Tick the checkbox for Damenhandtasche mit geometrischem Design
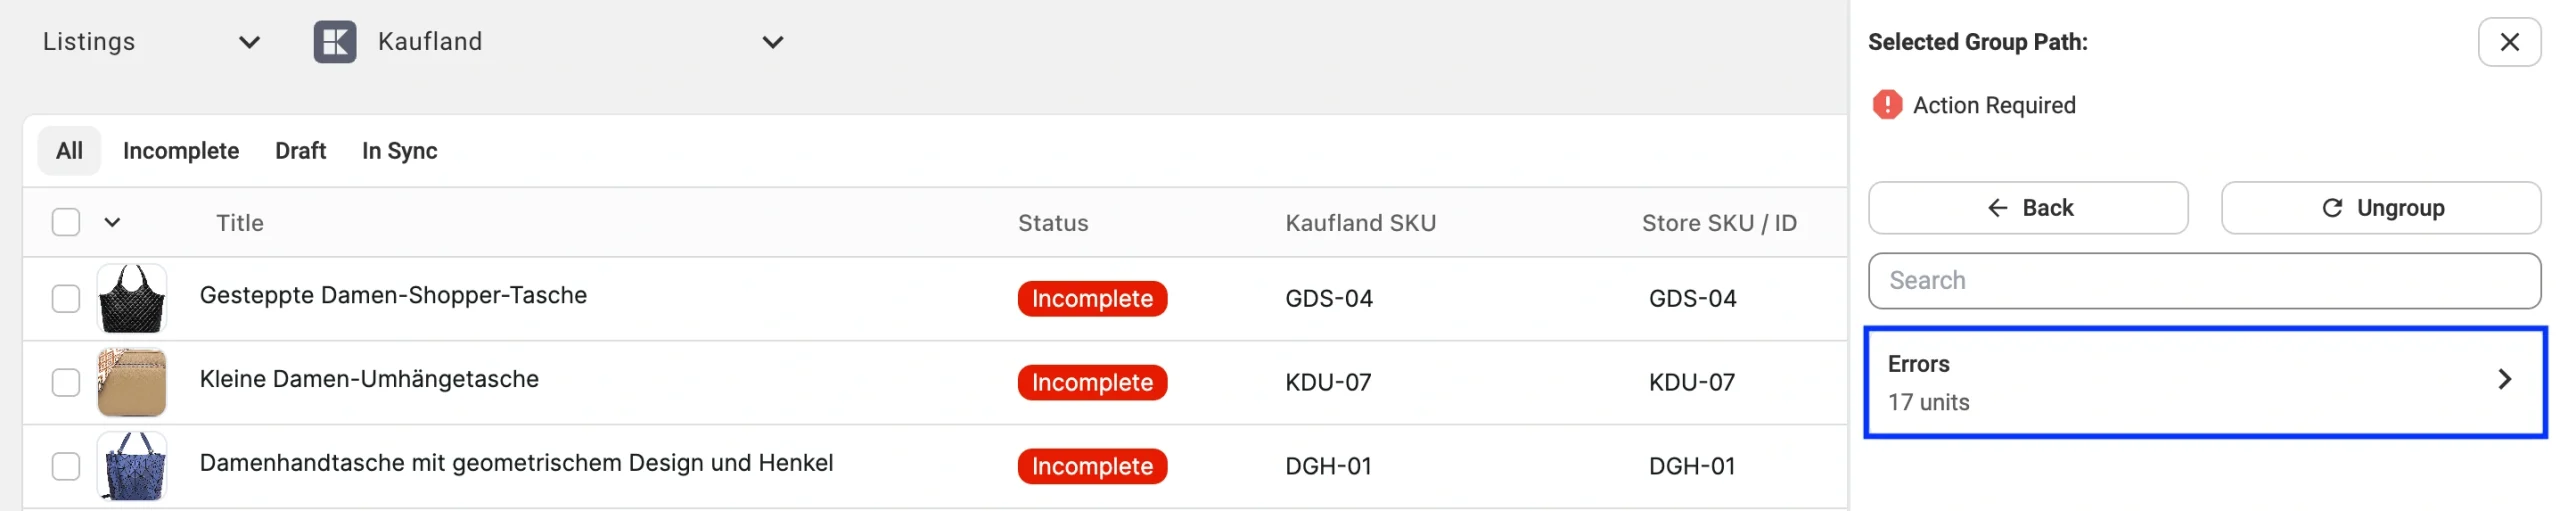Viewport: 2560px width, 511px height. 66,466
